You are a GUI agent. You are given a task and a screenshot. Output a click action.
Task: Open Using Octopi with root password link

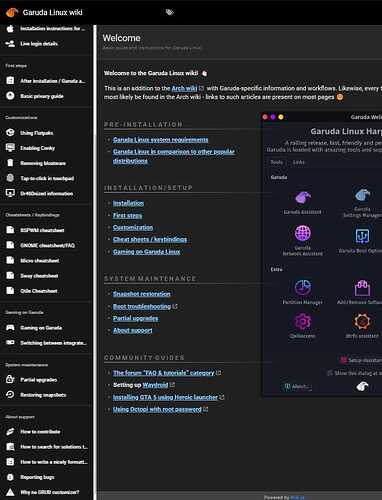pyautogui.click(x=157, y=409)
